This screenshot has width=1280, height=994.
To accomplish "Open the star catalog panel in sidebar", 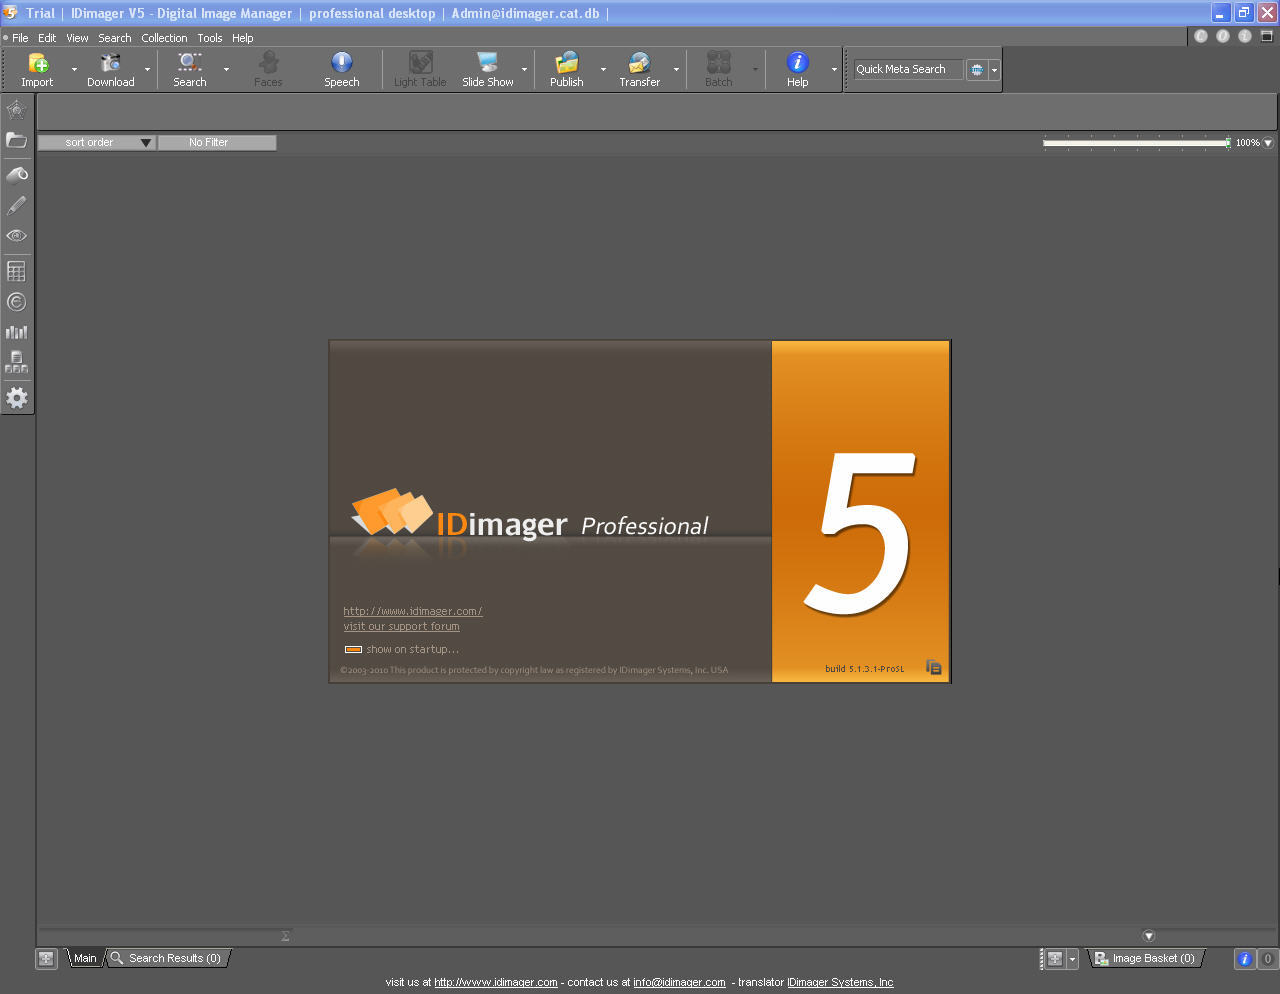I will pos(16,109).
